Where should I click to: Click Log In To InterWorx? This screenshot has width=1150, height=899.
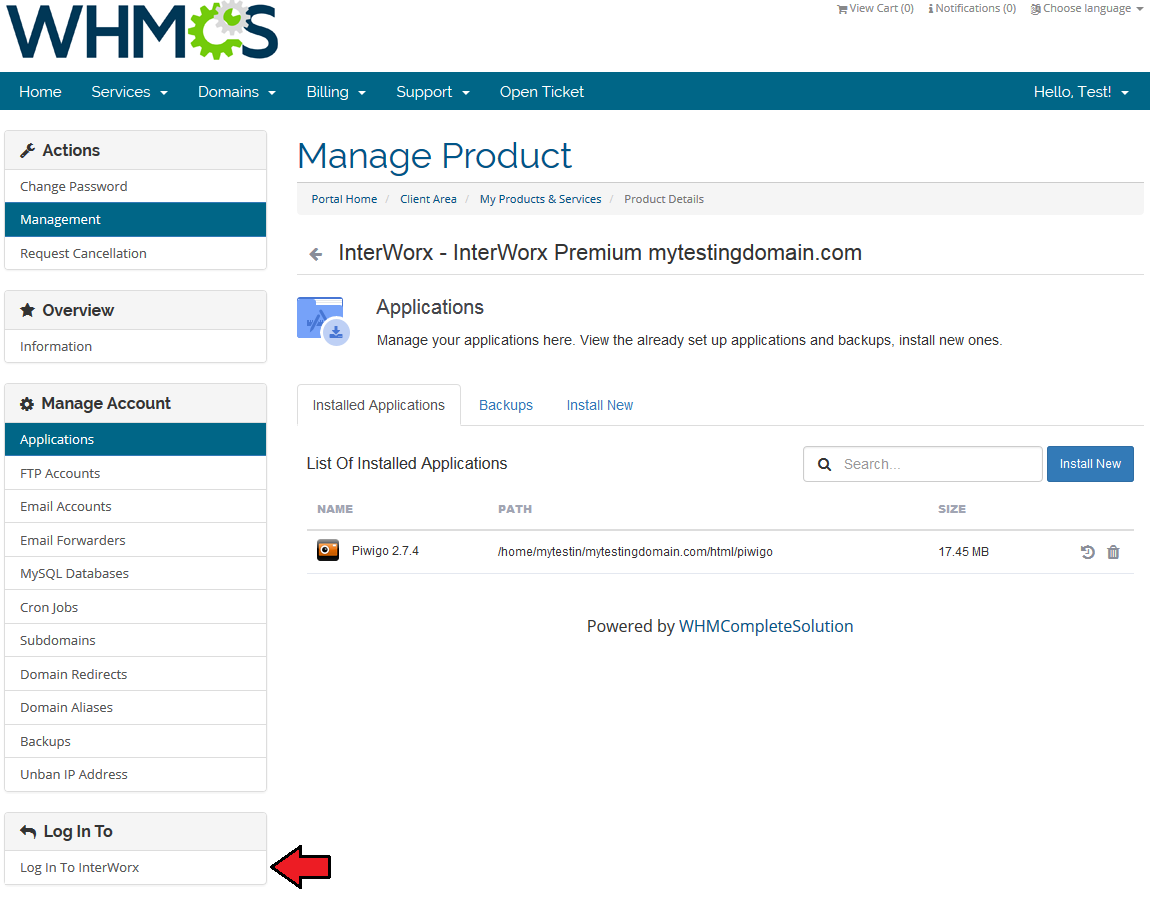pos(136,867)
